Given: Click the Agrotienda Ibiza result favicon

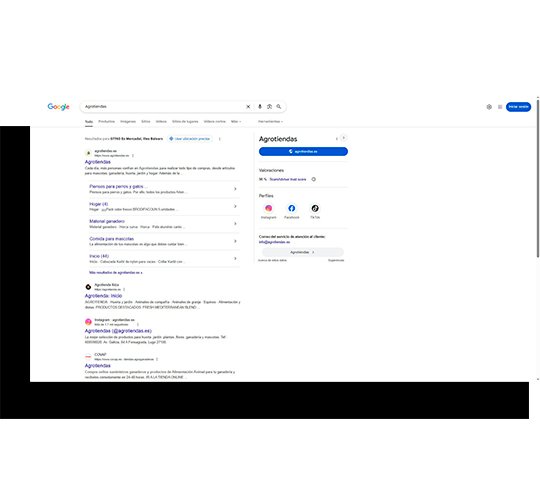Looking at the screenshot, I should pyautogui.click(x=88, y=287).
